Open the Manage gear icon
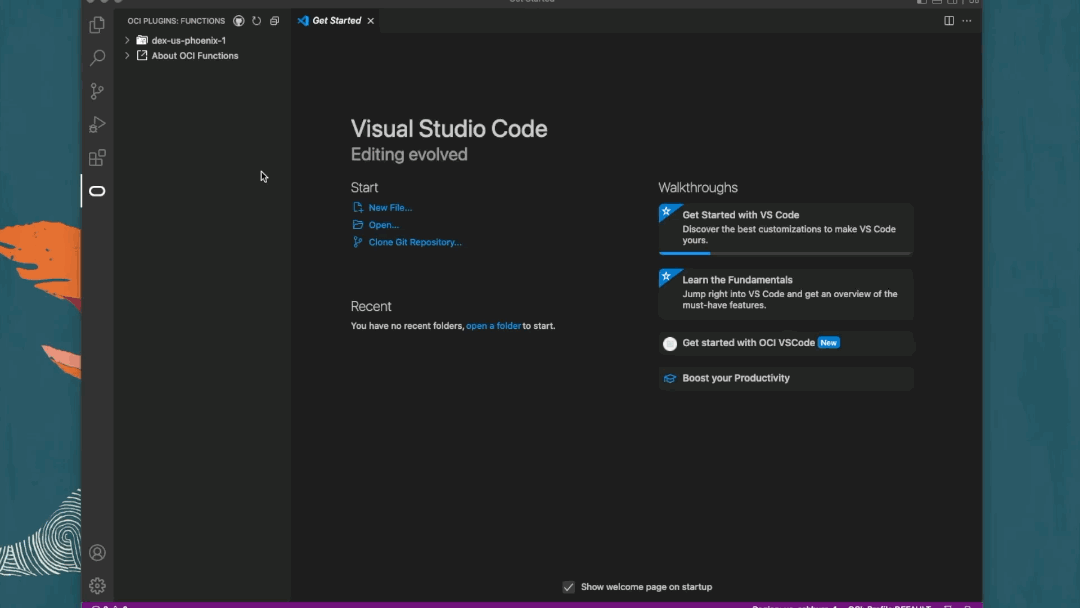The image size is (1080, 608). click(97, 585)
